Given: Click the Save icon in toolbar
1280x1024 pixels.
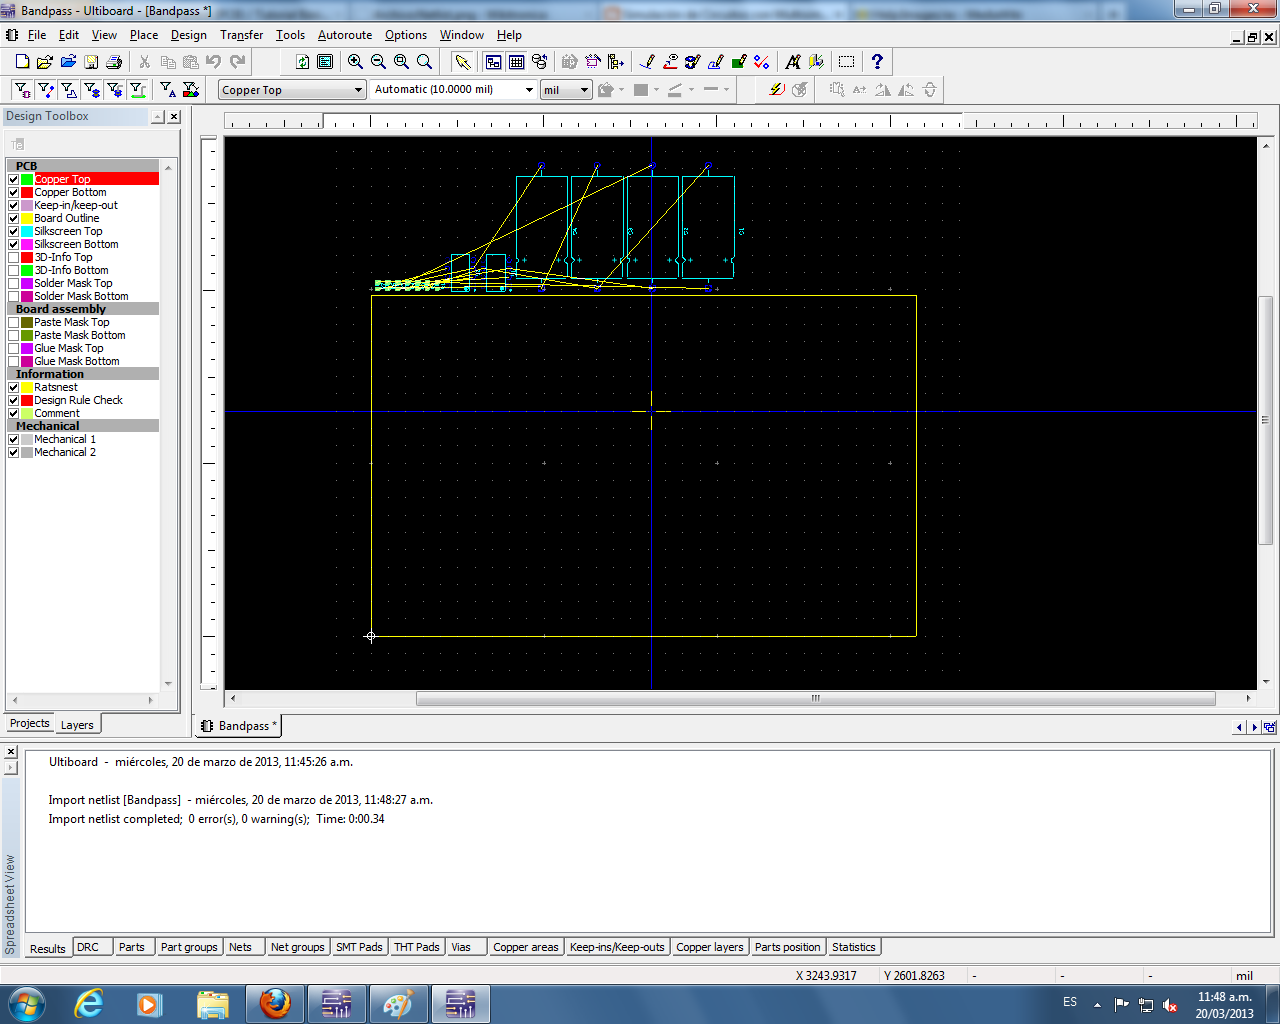Looking at the screenshot, I should pos(91,62).
